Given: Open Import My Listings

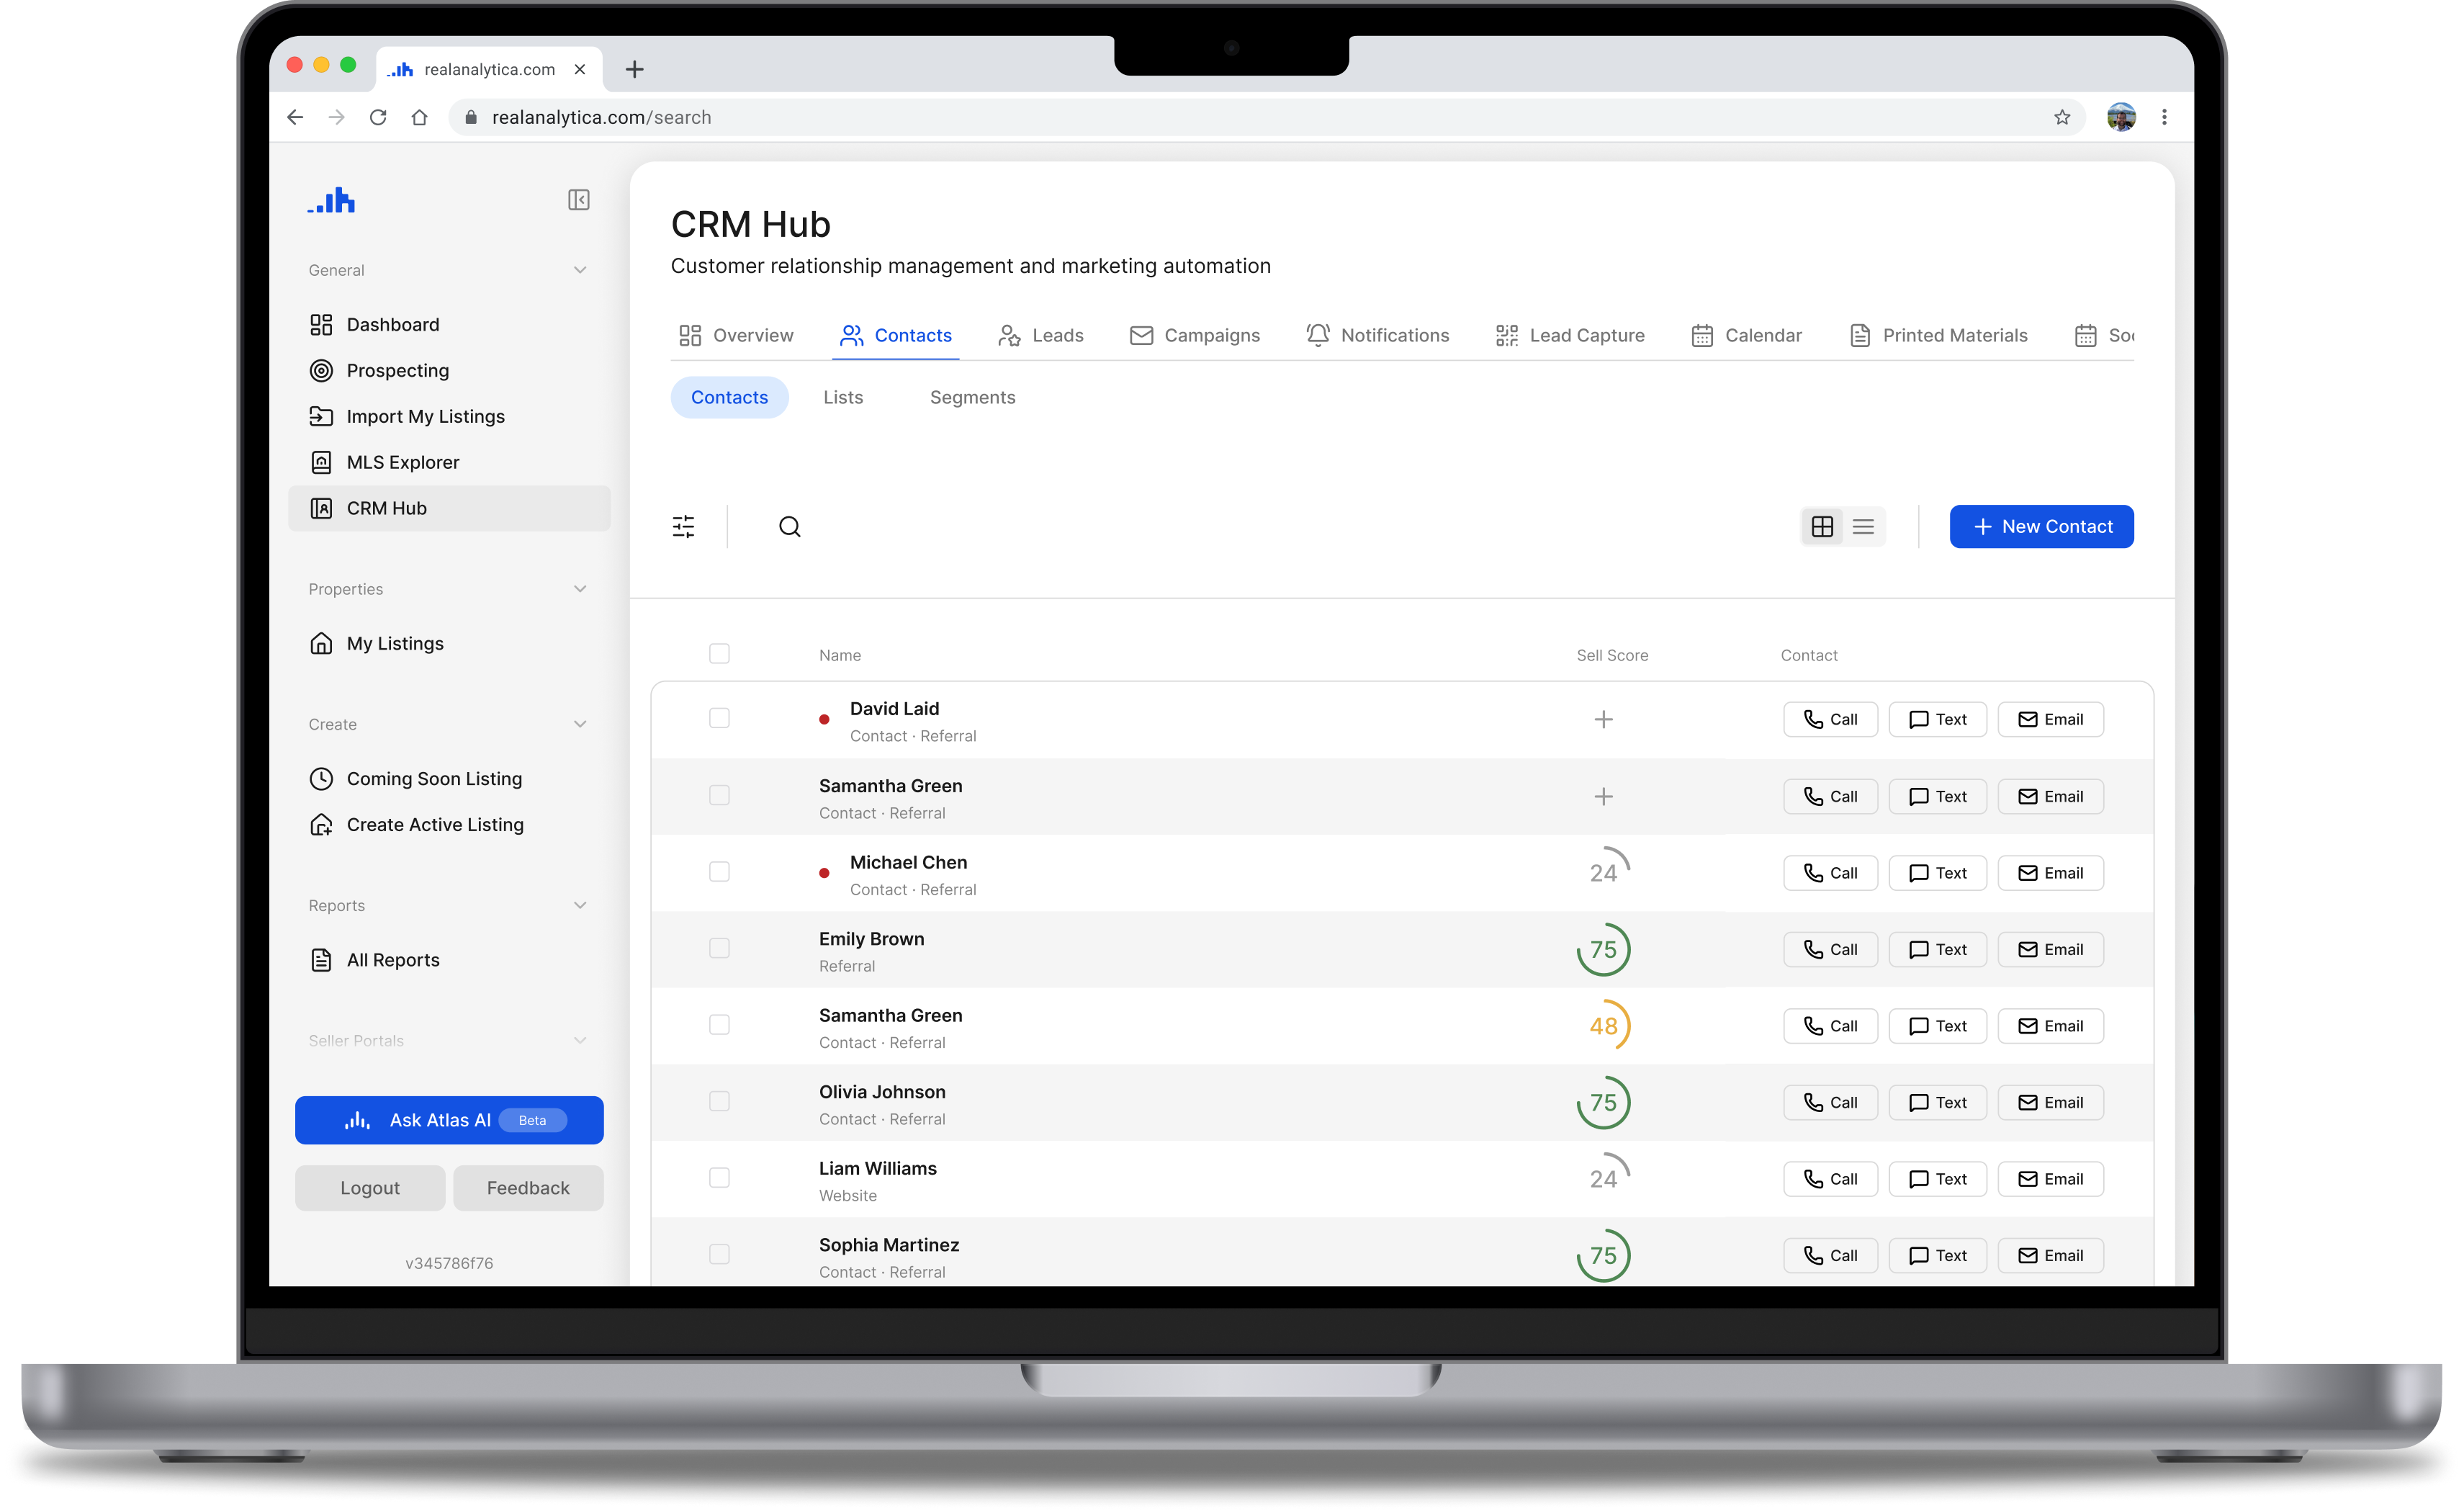Looking at the screenshot, I should (x=425, y=416).
